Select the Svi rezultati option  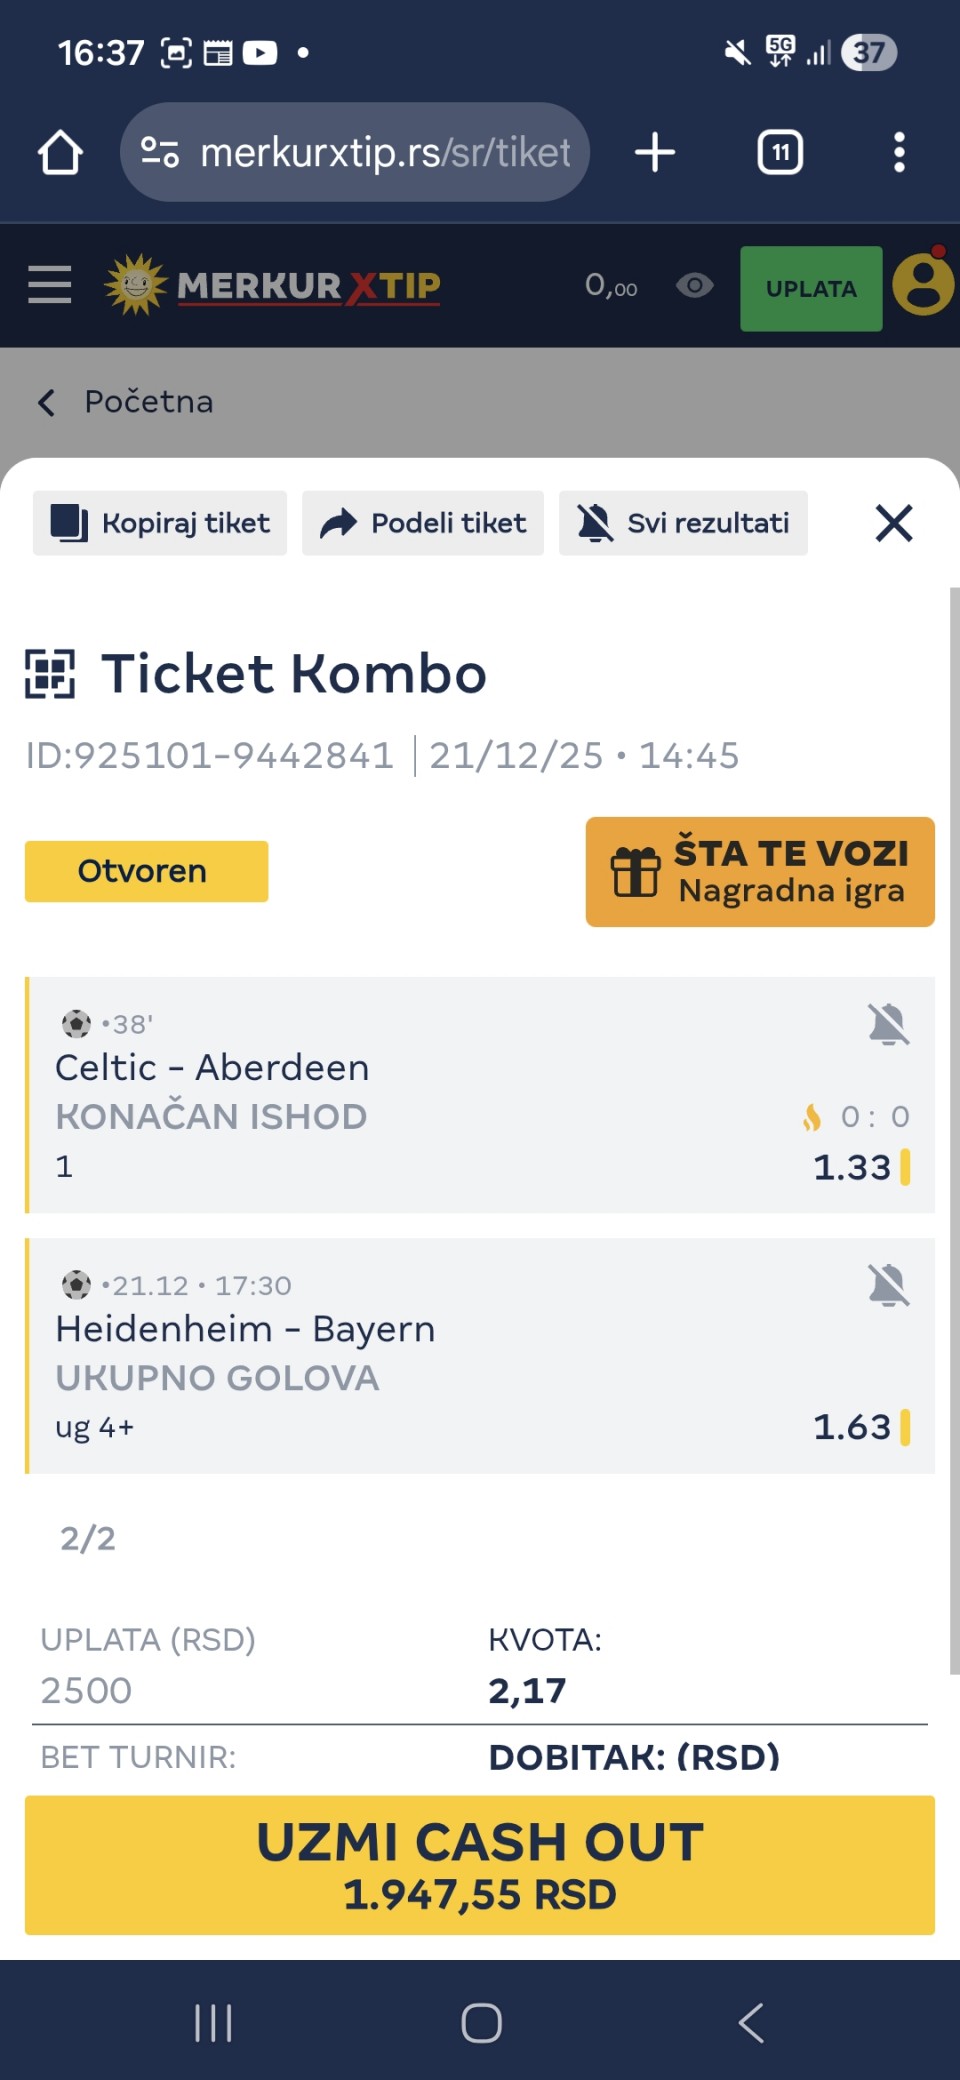[683, 523]
